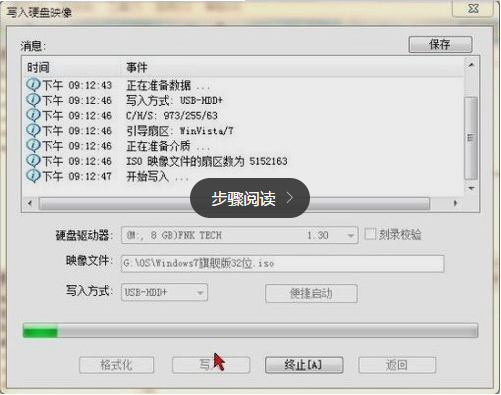Click the 时间 column header
The height and width of the screenshot is (395, 501).
(x=38, y=68)
